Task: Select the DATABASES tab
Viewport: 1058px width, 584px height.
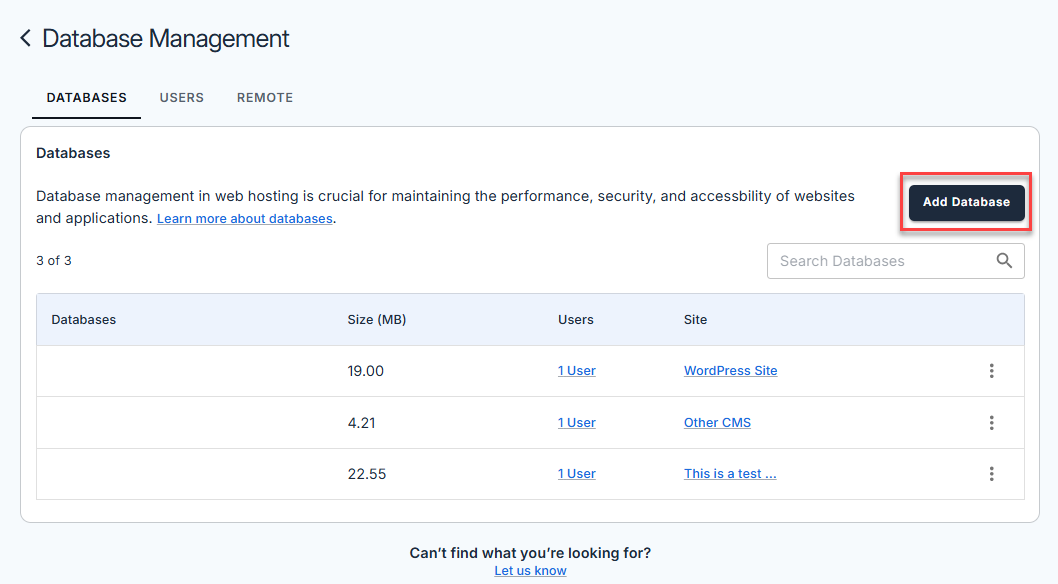Action: tap(86, 97)
